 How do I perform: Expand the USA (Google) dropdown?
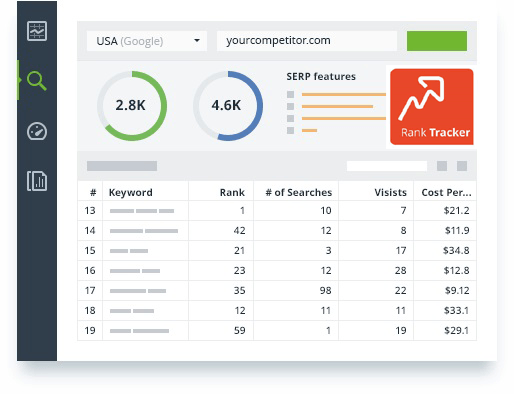click(x=147, y=41)
